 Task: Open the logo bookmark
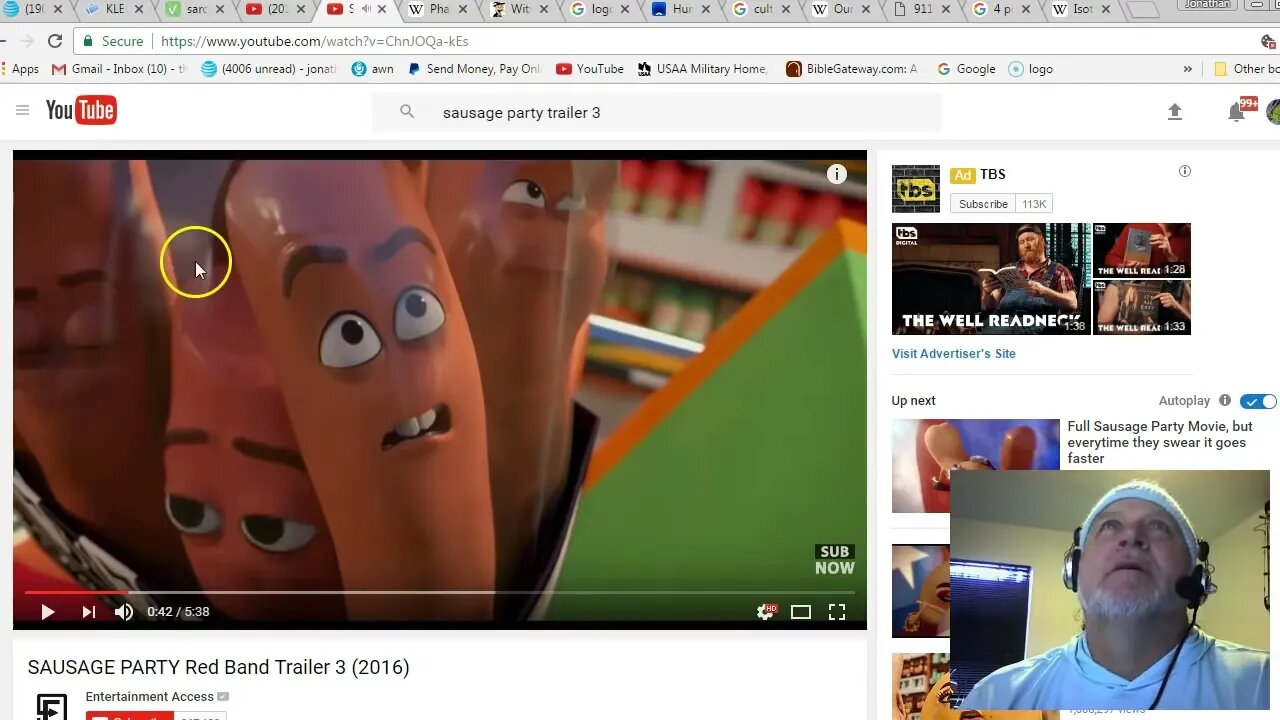[1031, 69]
